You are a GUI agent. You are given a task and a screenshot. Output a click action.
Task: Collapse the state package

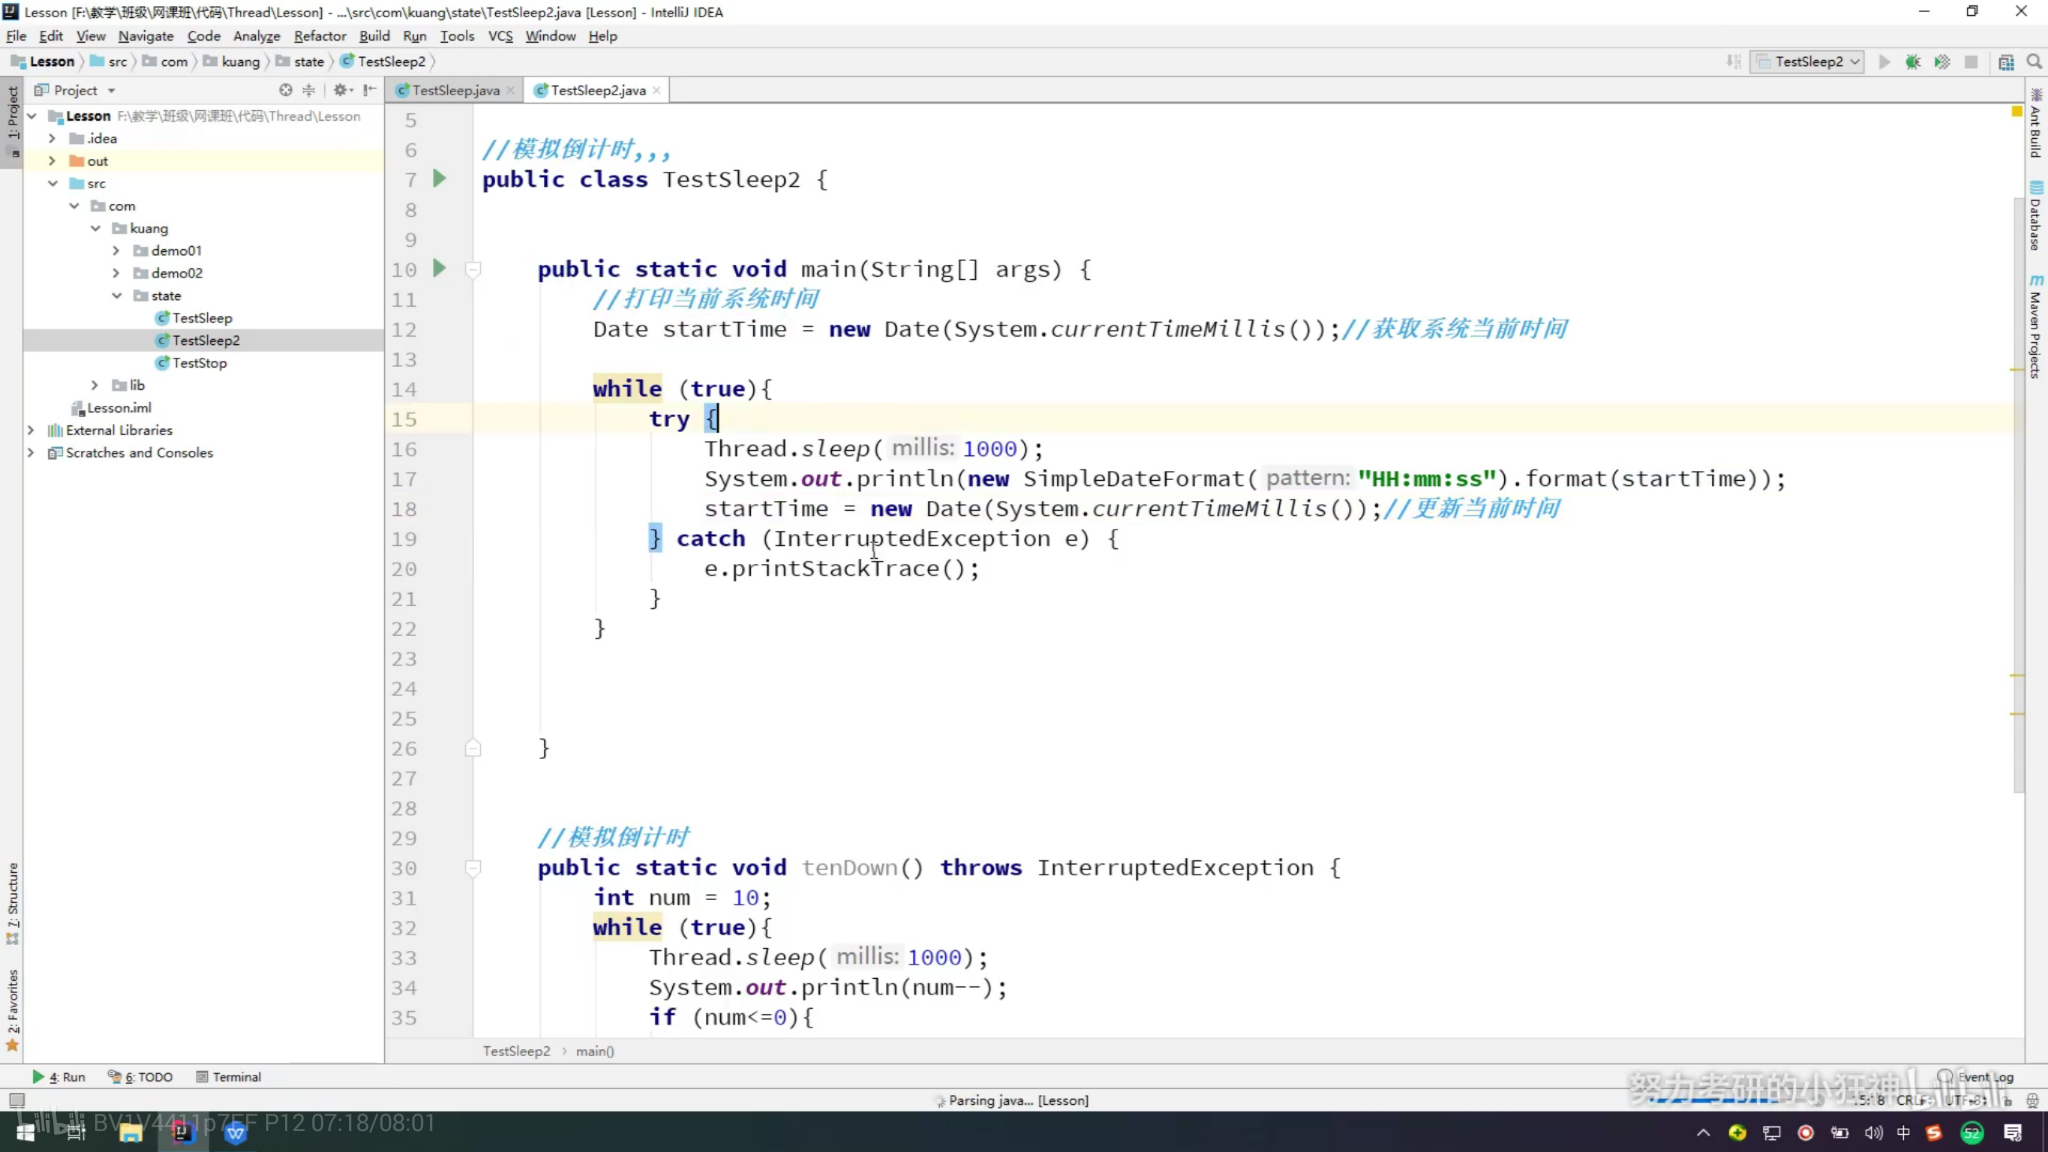116,295
